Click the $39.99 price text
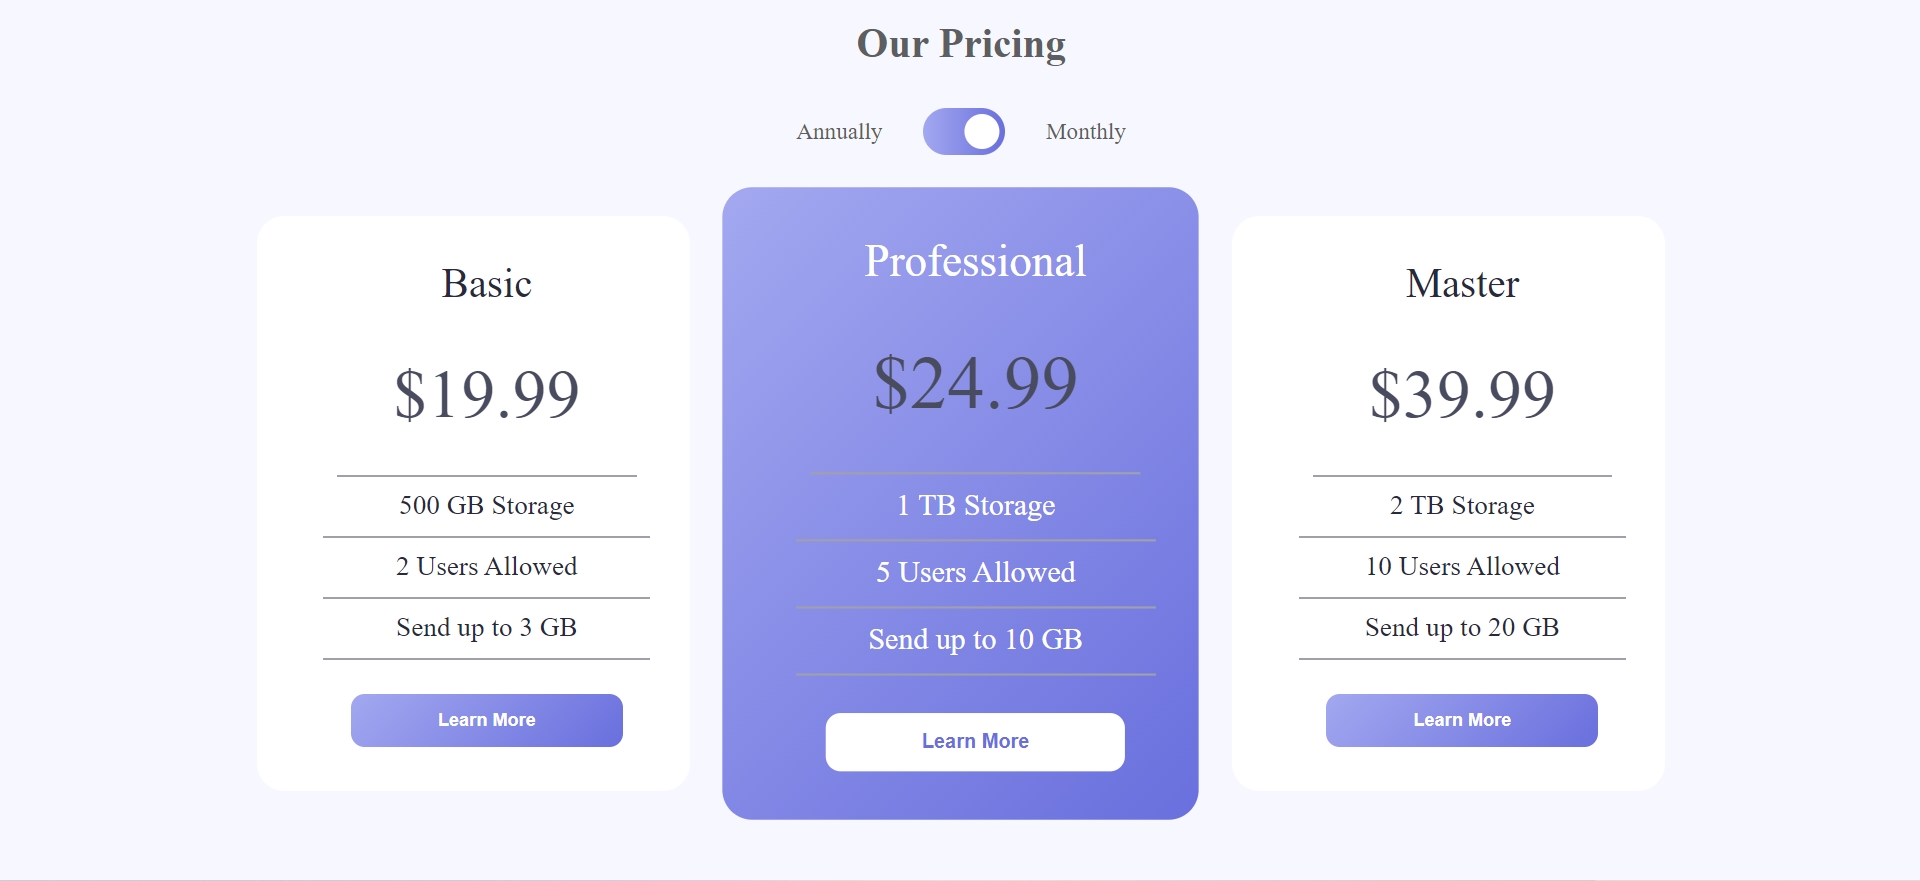The width and height of the screenshot is (1920, 881). tap(1462, 393)
